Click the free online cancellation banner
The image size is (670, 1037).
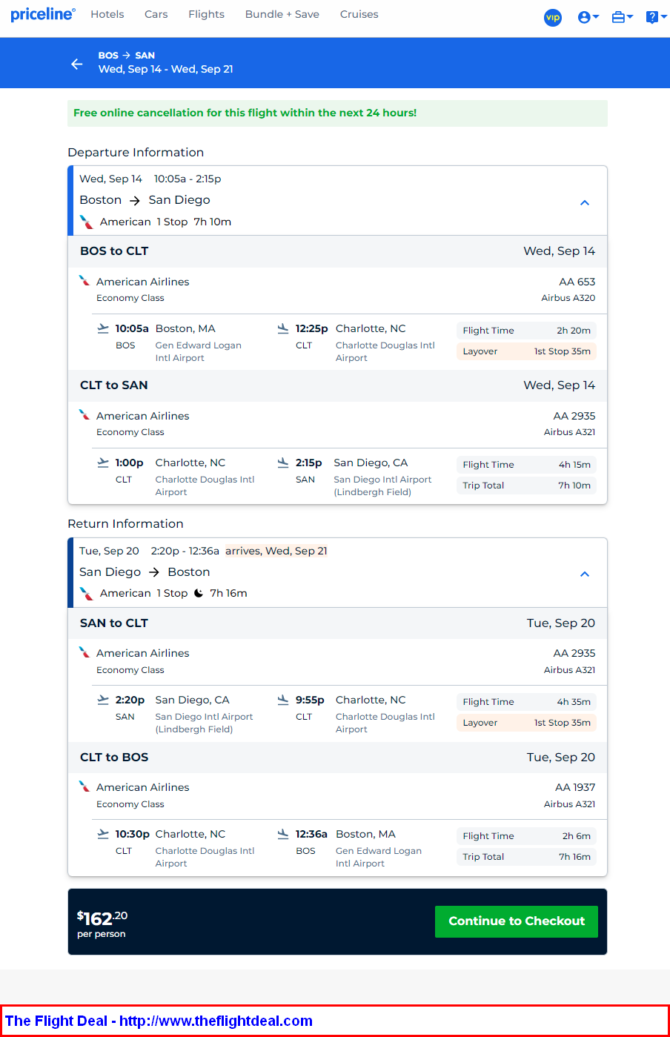[337, 113]
